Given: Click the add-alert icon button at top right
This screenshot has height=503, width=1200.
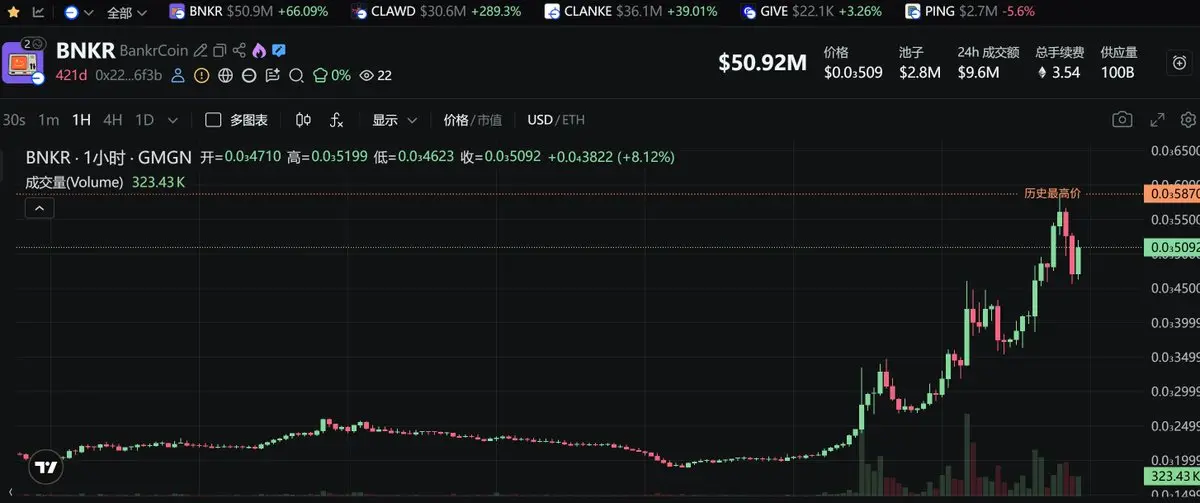Looking at the screenshot, I should coord(1179,62).
